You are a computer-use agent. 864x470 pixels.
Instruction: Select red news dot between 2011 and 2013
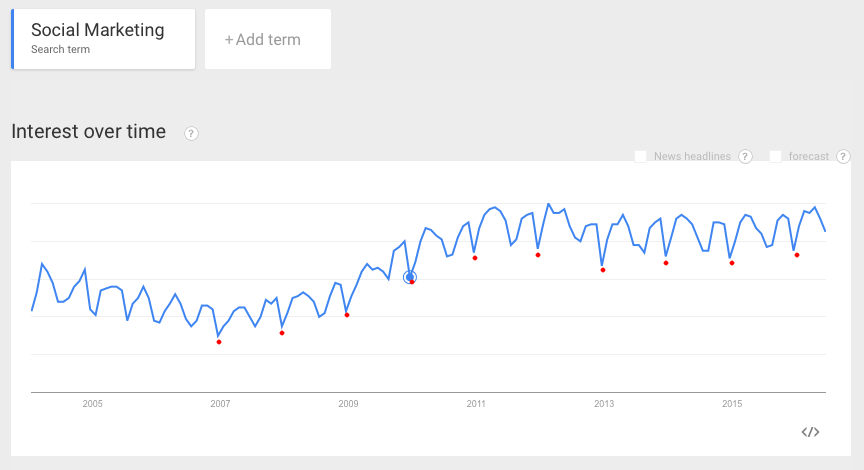pyautogui.click(x=538, y=255)
